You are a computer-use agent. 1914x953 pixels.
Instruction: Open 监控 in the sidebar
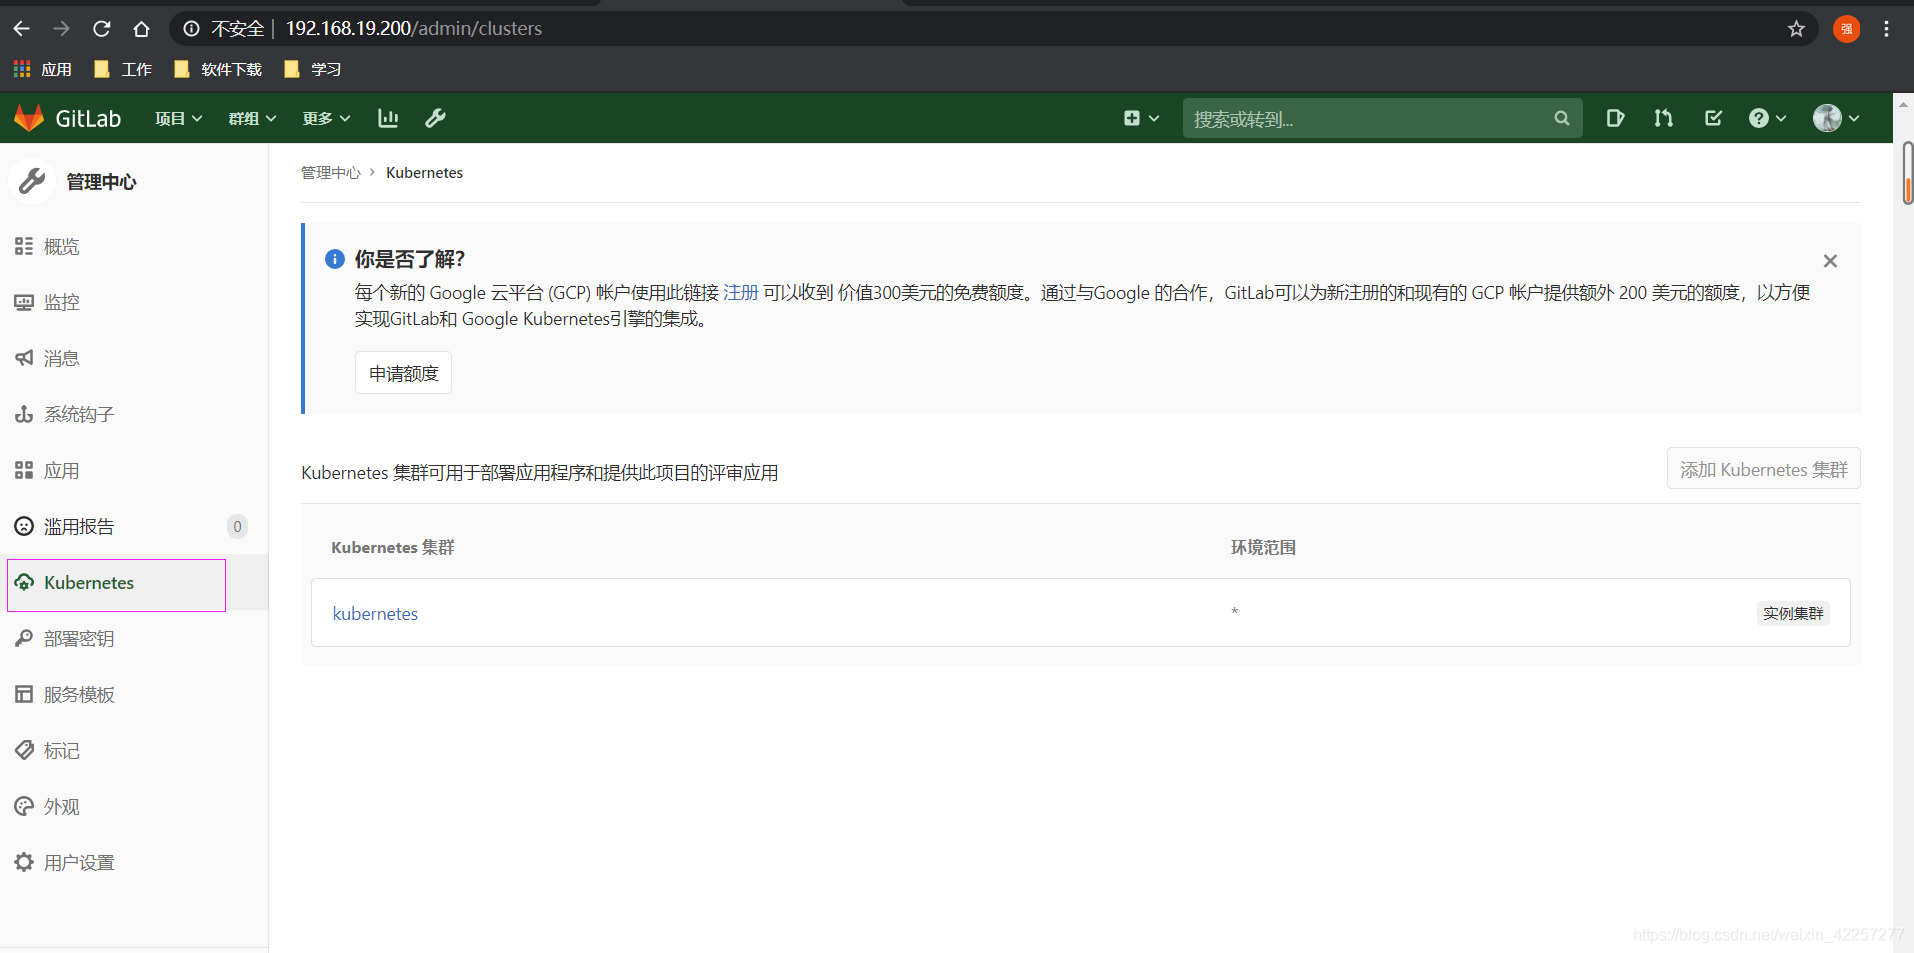pos(61,302)
